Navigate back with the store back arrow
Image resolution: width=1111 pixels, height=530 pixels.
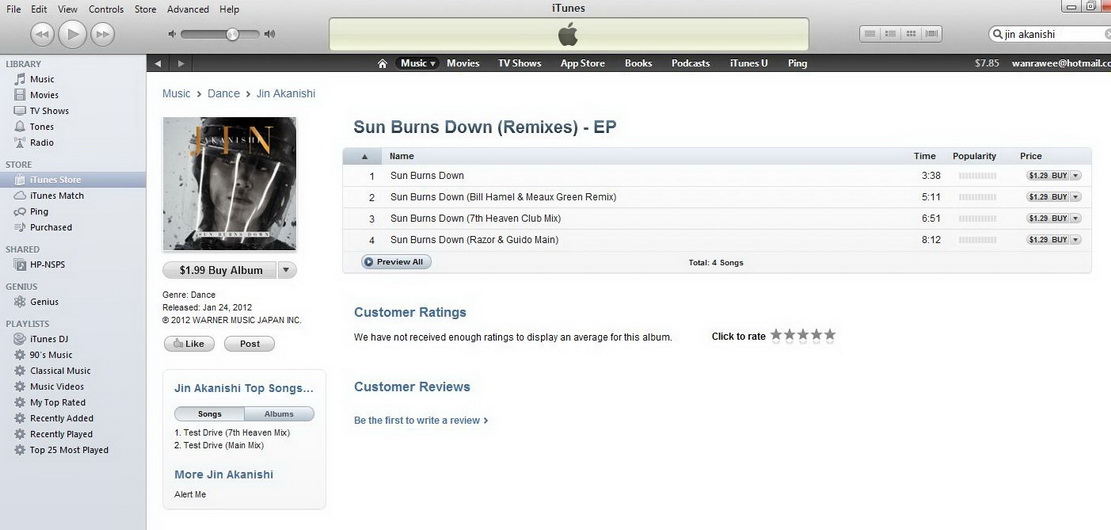point(157,64)
